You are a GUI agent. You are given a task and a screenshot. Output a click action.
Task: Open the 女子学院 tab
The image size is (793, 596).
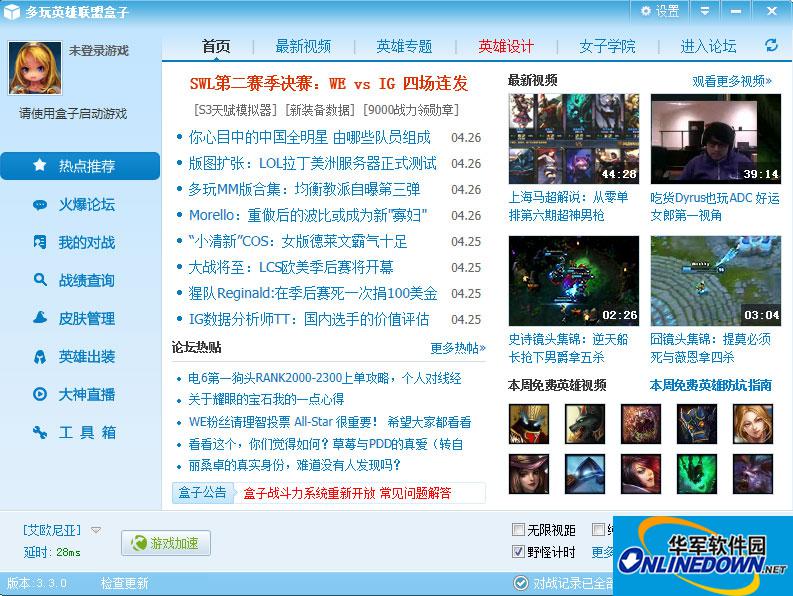coord(607,46)
